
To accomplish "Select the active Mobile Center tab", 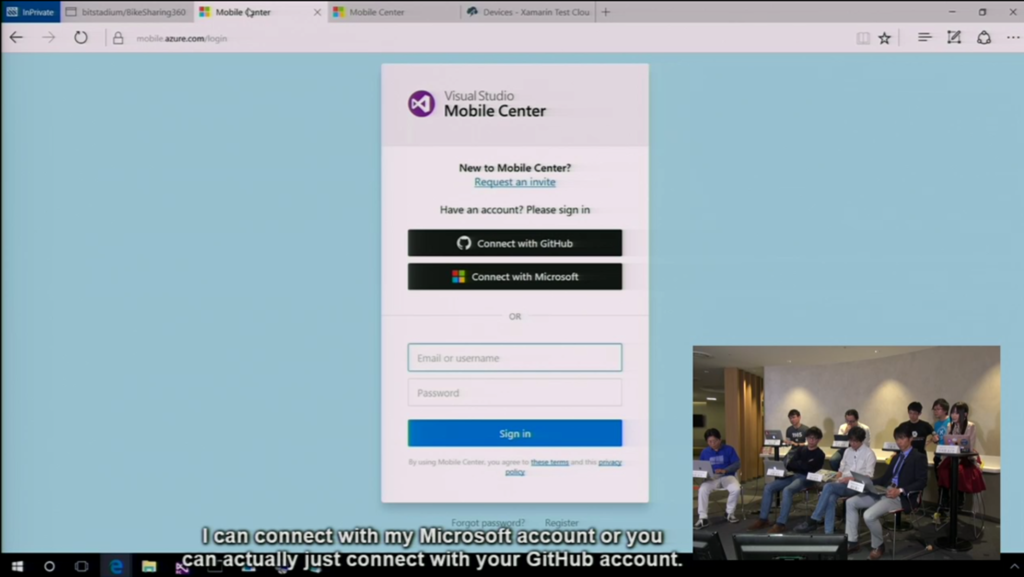I will 261,12.
